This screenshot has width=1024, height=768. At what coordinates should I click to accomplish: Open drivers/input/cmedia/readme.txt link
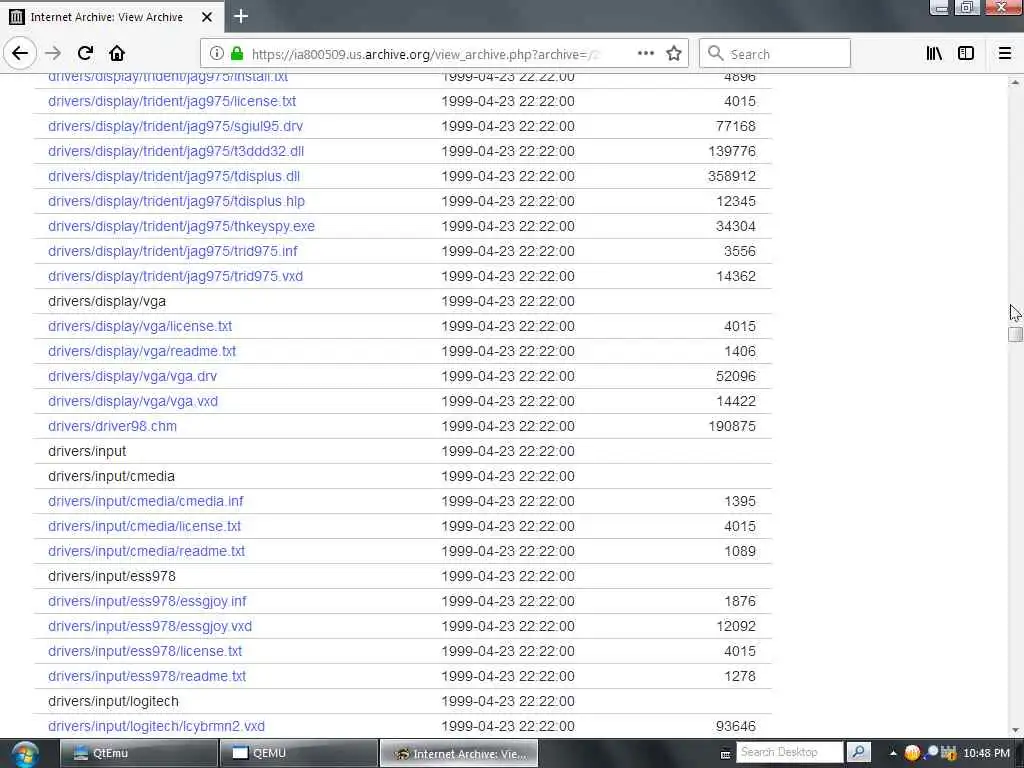point(146,551)
